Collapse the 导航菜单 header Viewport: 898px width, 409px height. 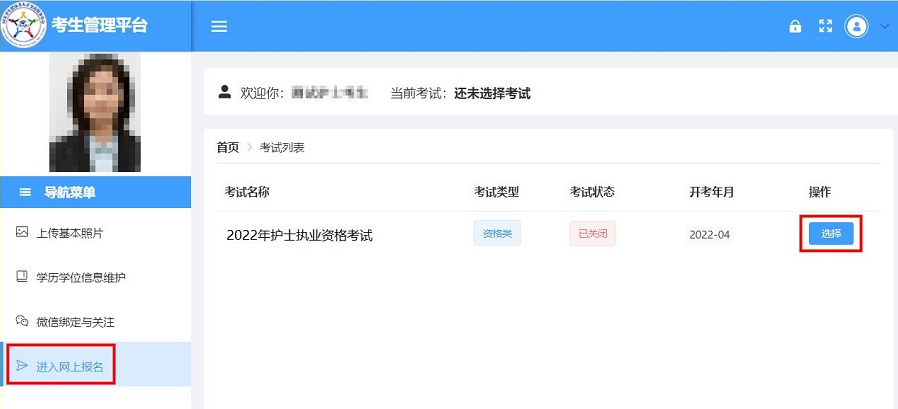(96, 192)
